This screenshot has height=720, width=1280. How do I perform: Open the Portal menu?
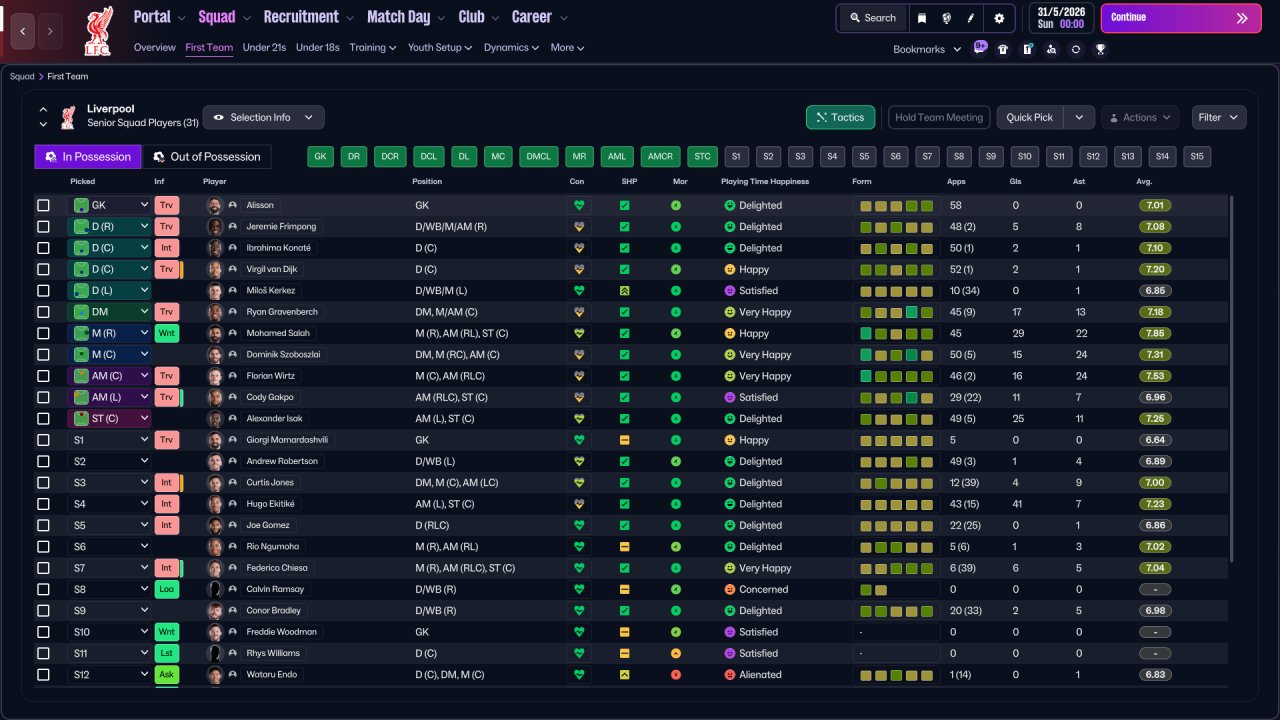pyautogui.click(x=159, y=17)
